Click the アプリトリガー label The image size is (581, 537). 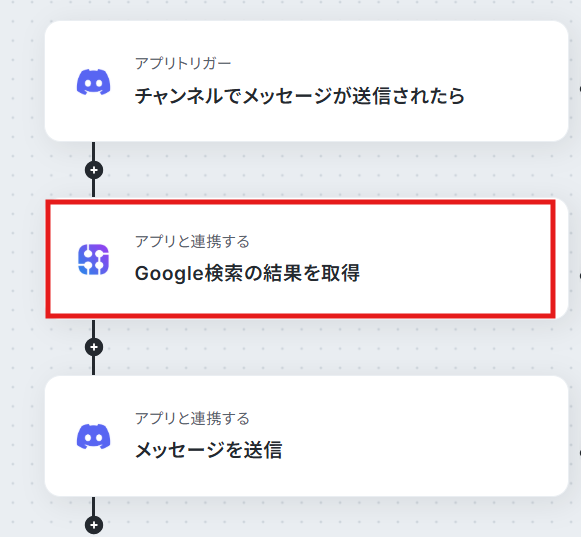point(183,63)
